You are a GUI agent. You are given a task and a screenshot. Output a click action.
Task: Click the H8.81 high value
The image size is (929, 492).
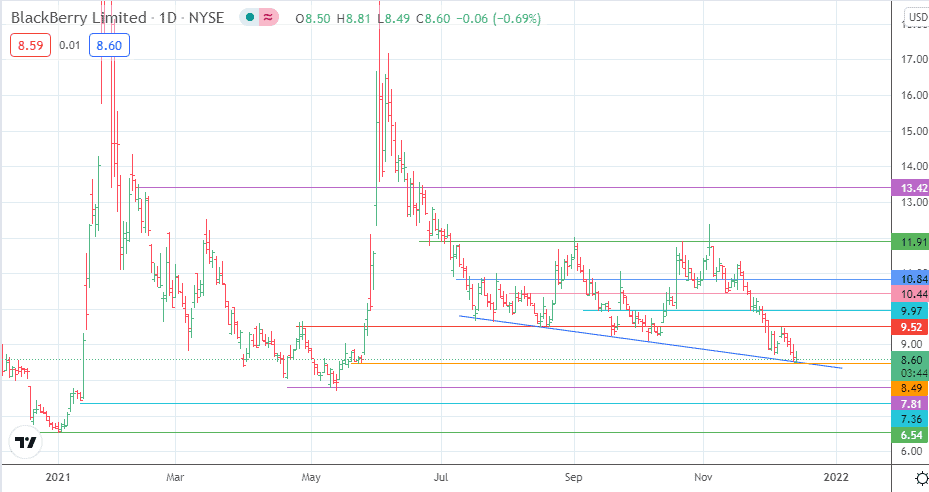353,19
